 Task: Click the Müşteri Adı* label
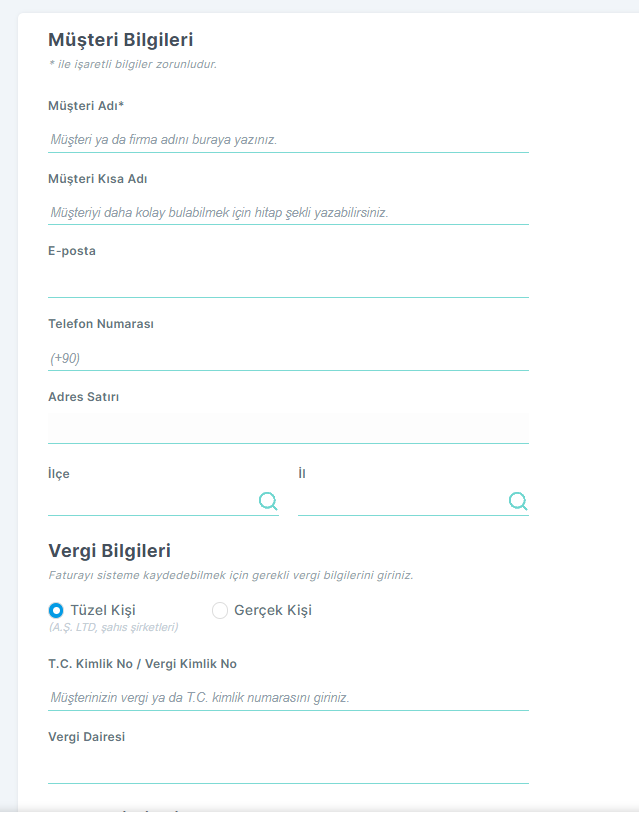coord(86,106)
